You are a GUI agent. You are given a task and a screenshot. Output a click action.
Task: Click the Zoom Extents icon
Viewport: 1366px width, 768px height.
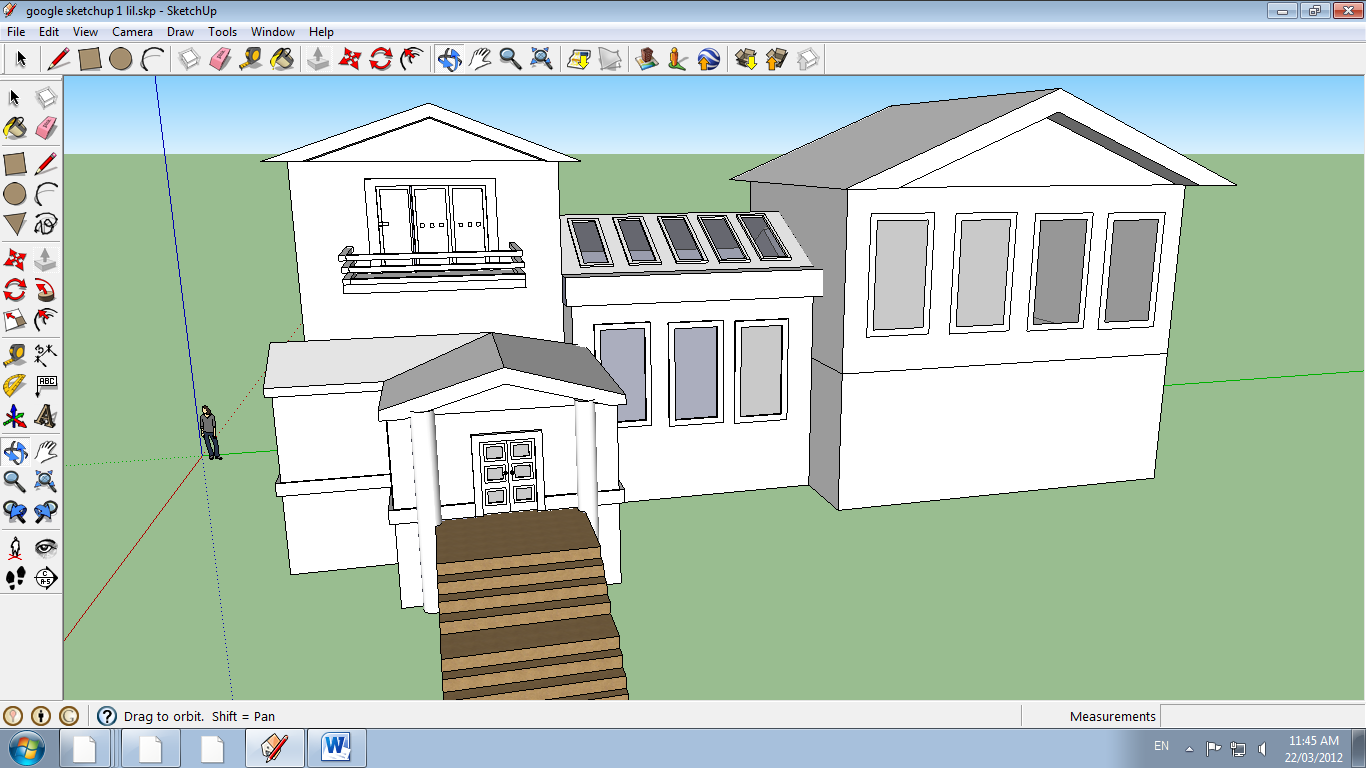(x=540, y=59)
